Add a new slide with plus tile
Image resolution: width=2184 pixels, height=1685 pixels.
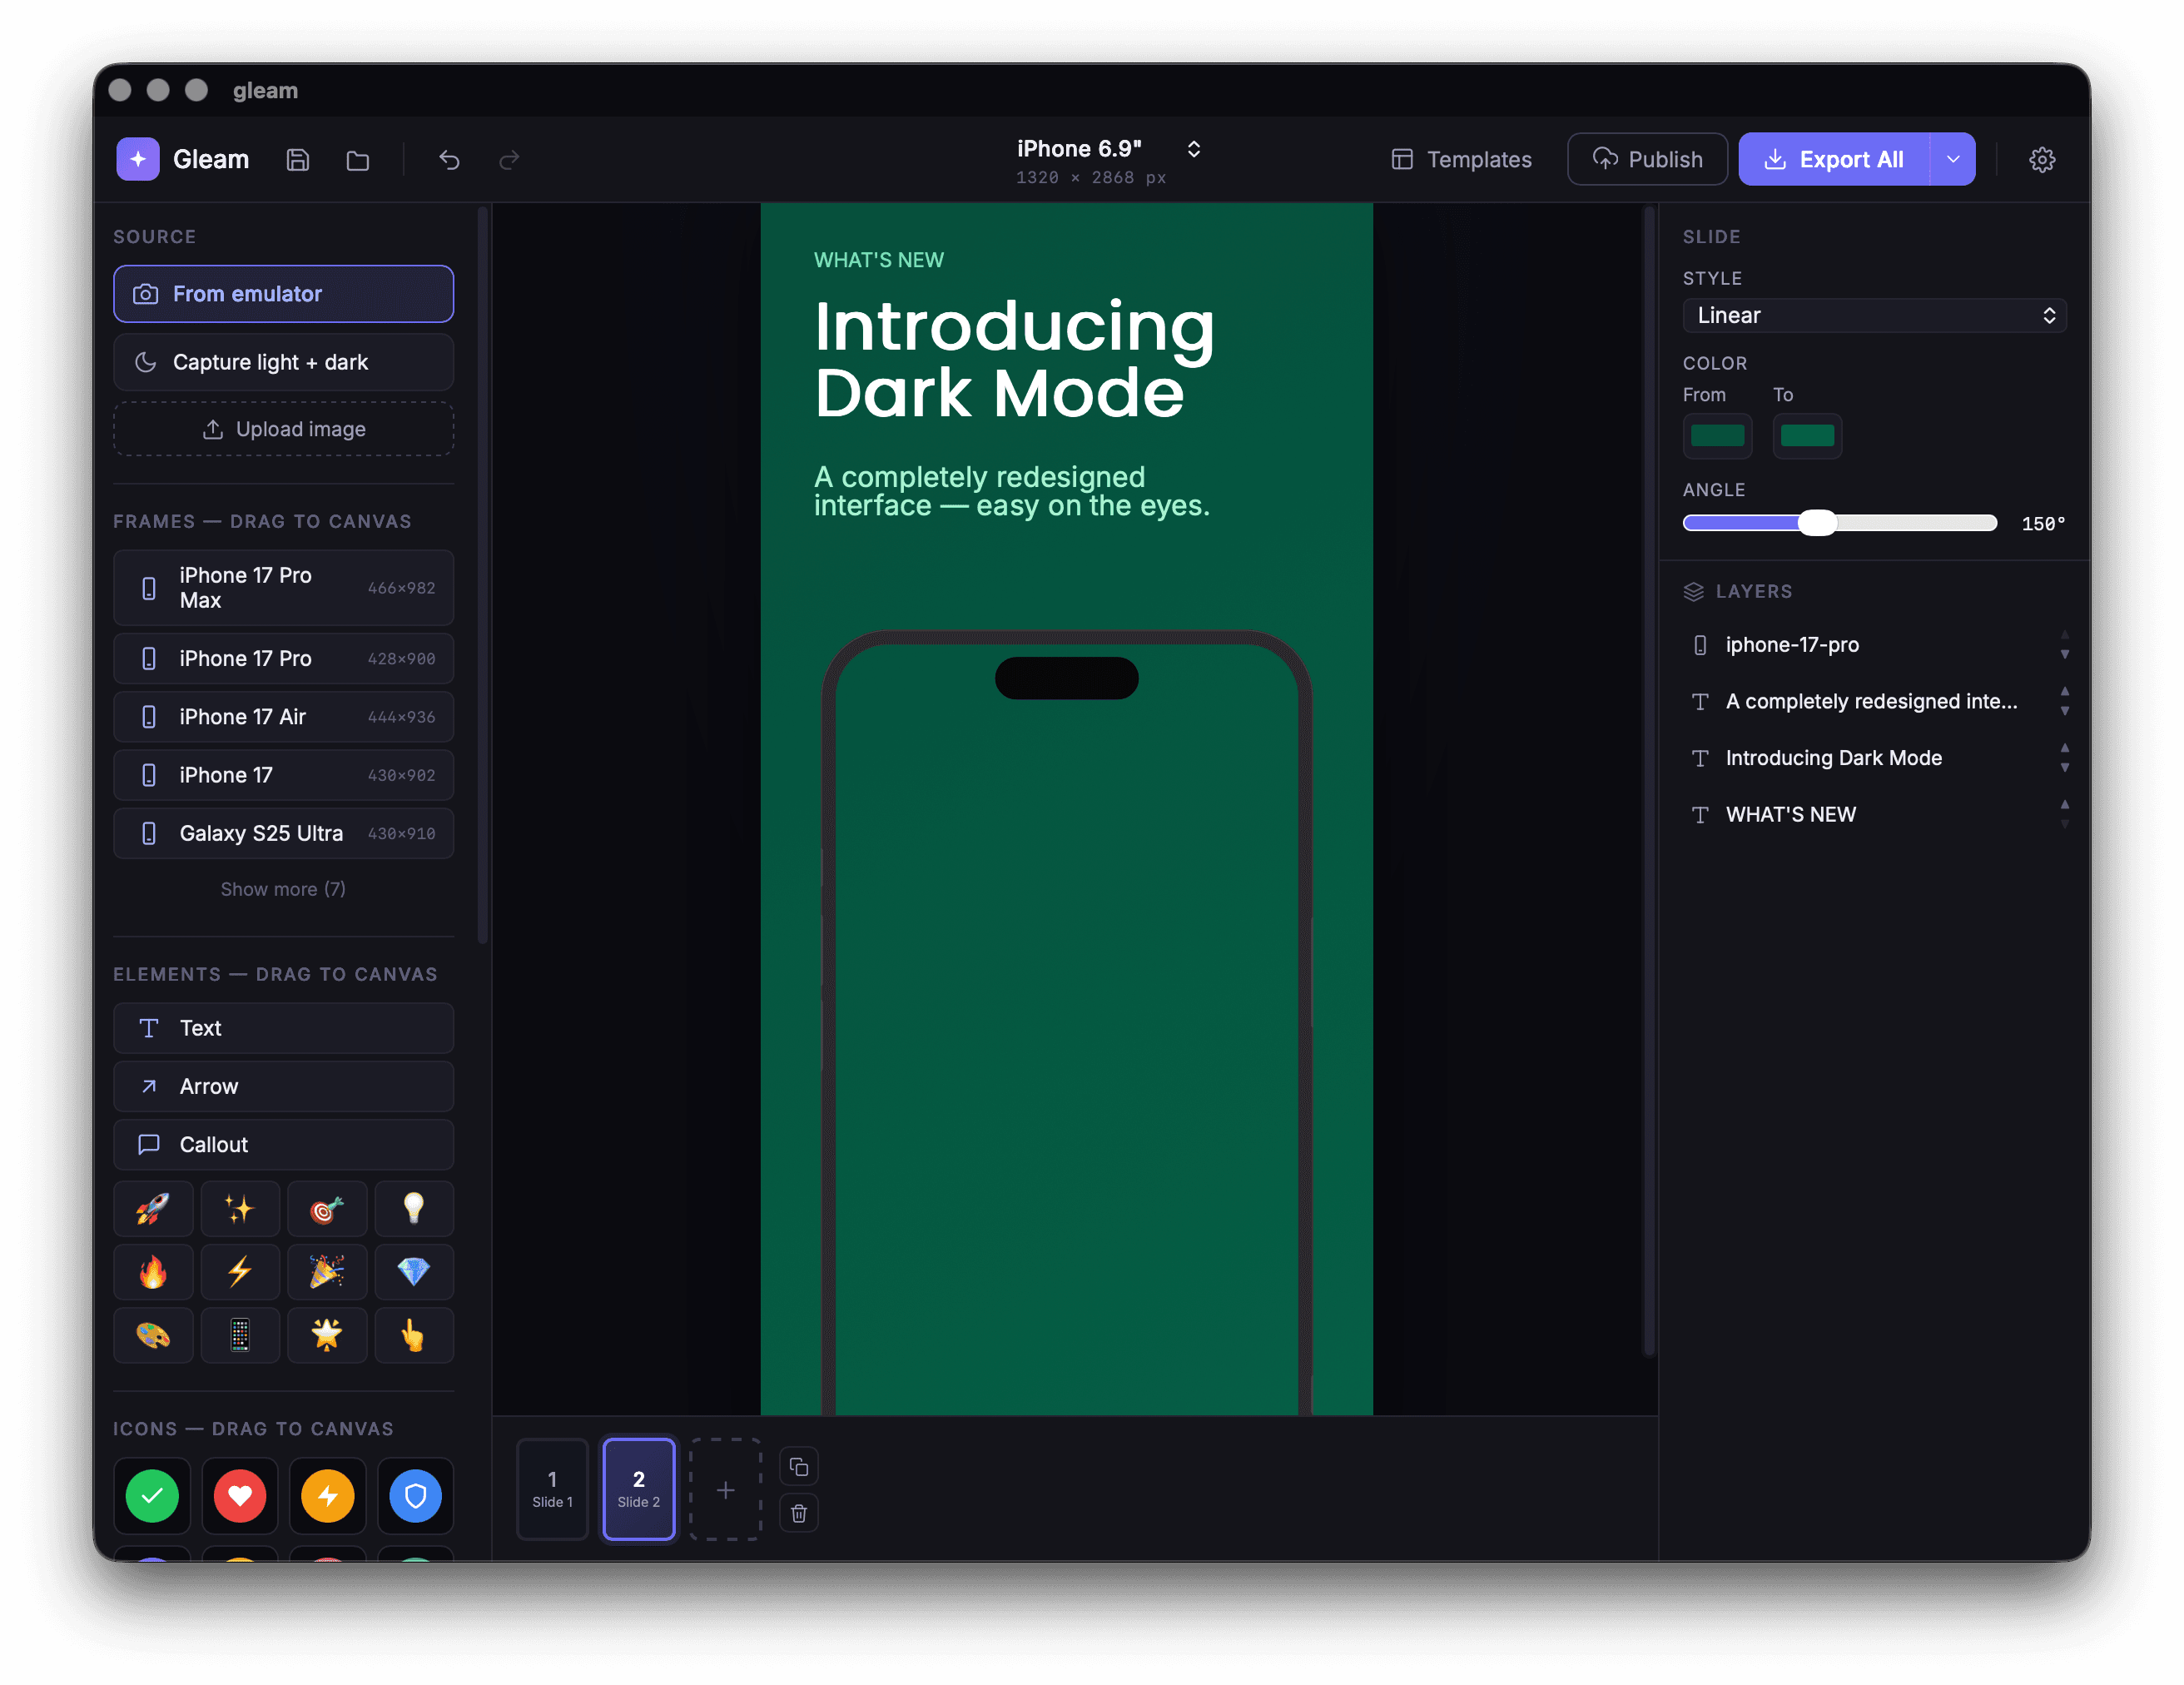(725, 1489)
